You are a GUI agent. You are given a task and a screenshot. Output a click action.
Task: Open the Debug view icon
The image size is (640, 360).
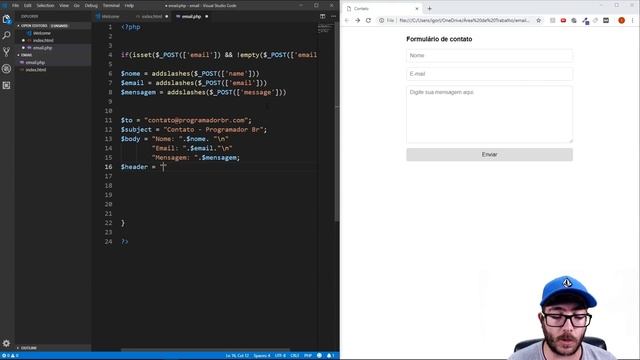click(x=7, y=69)
